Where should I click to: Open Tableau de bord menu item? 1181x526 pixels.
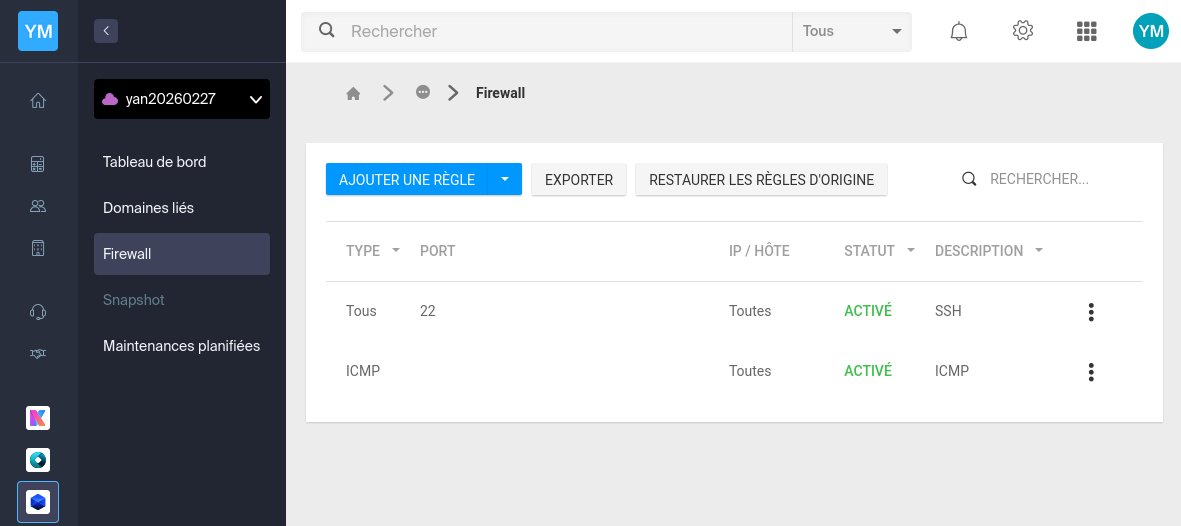coord(155,162)
